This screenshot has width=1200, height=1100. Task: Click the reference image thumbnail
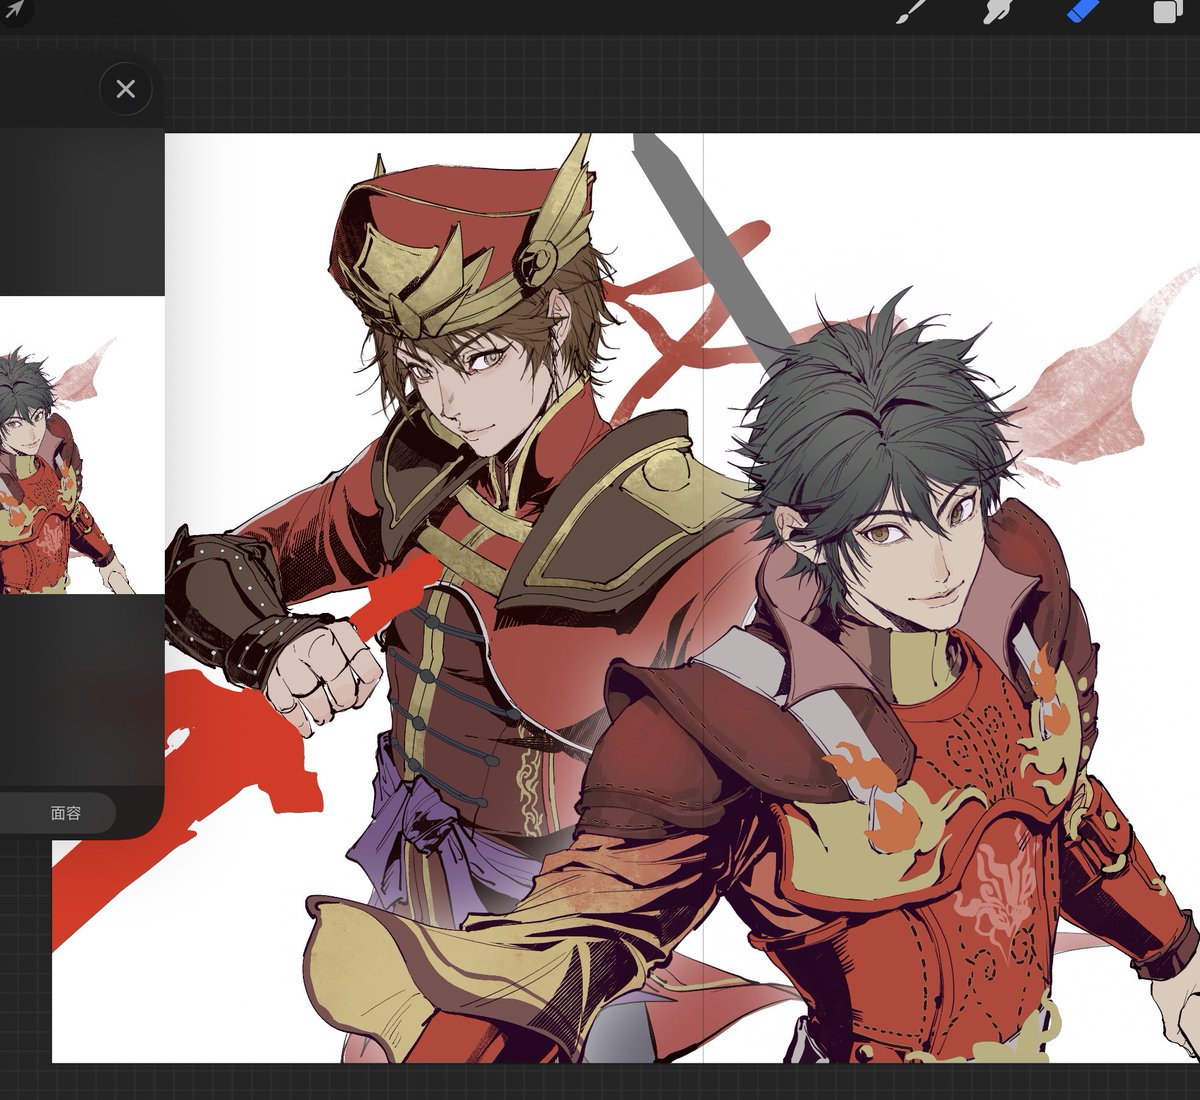click(x=82, y=445)
